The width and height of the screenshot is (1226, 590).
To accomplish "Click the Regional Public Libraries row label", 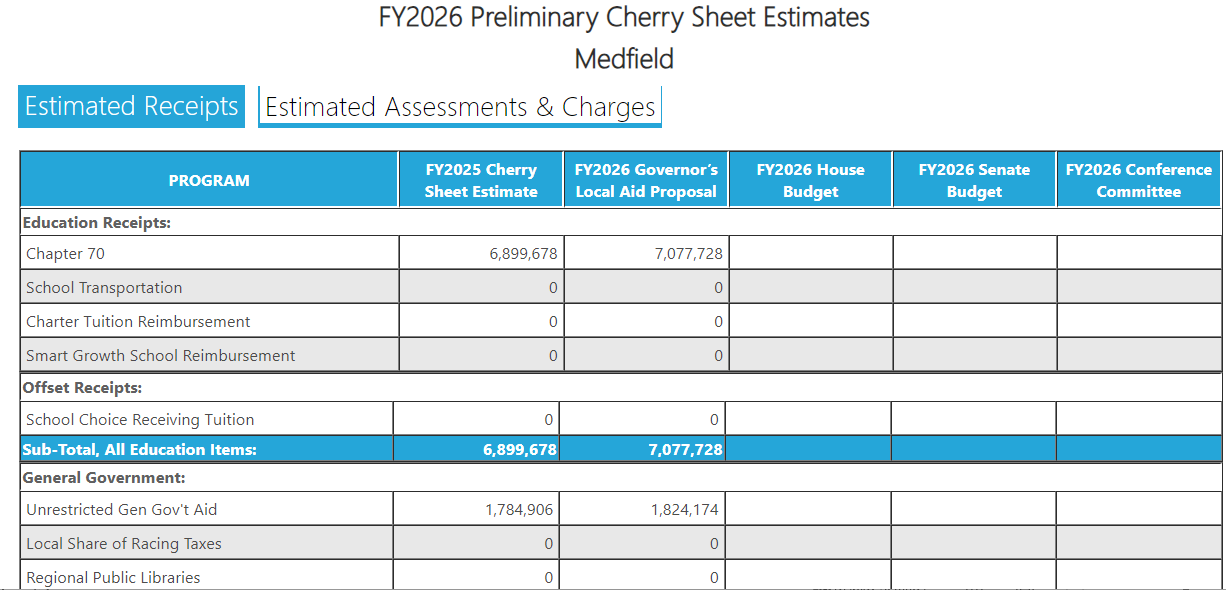I will [x=113, y=577].
